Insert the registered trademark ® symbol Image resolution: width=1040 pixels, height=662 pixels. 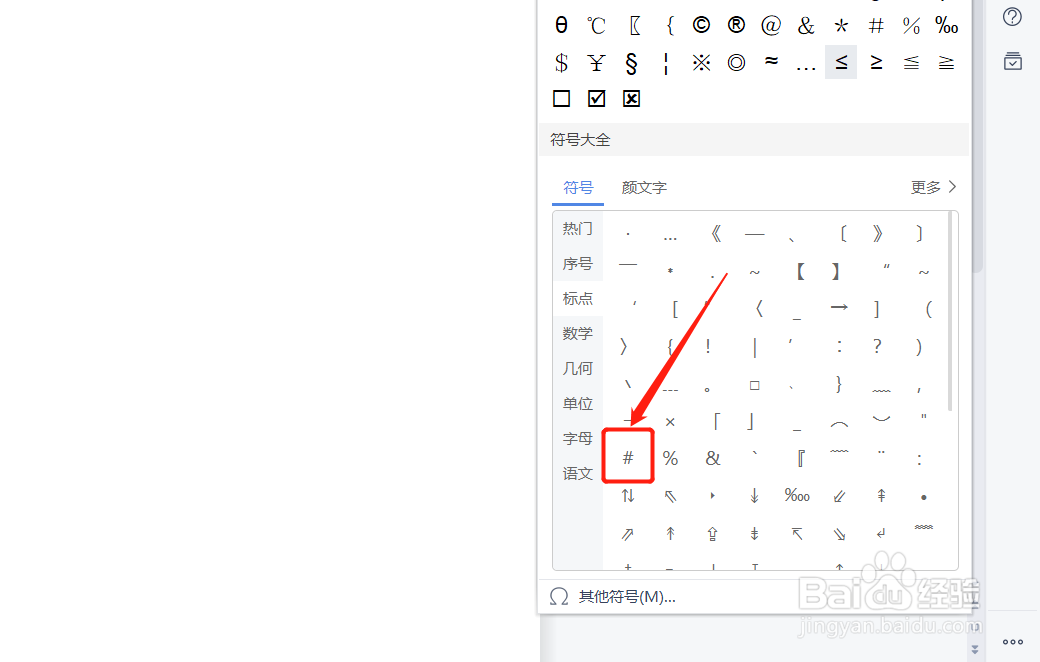[736, 25]
